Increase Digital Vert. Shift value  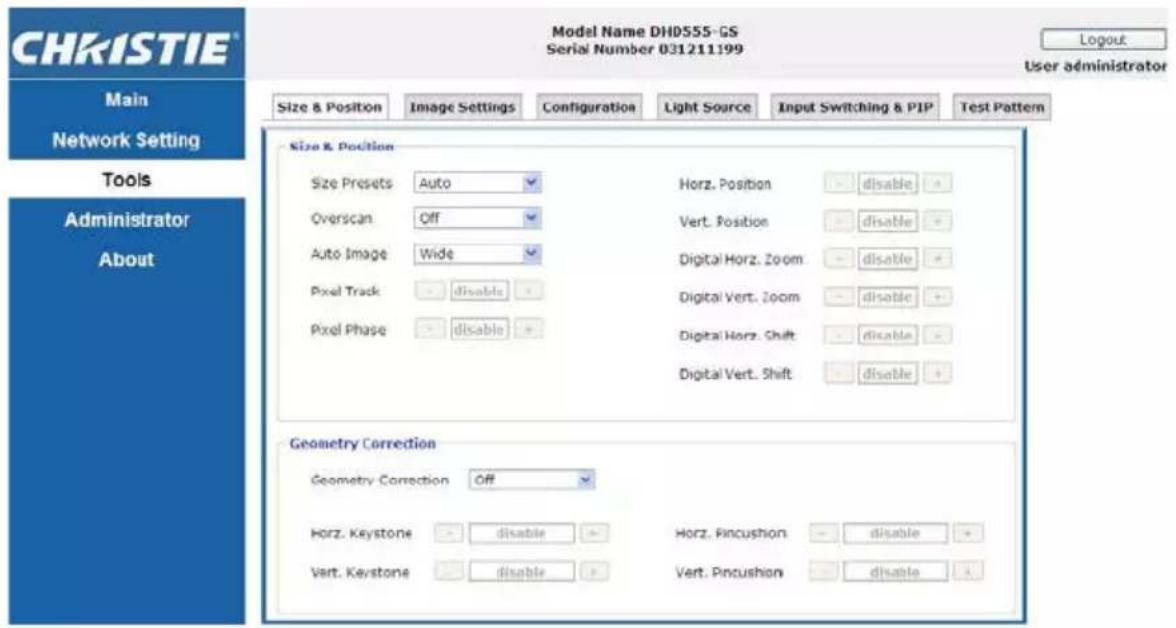tap(938, 374)
